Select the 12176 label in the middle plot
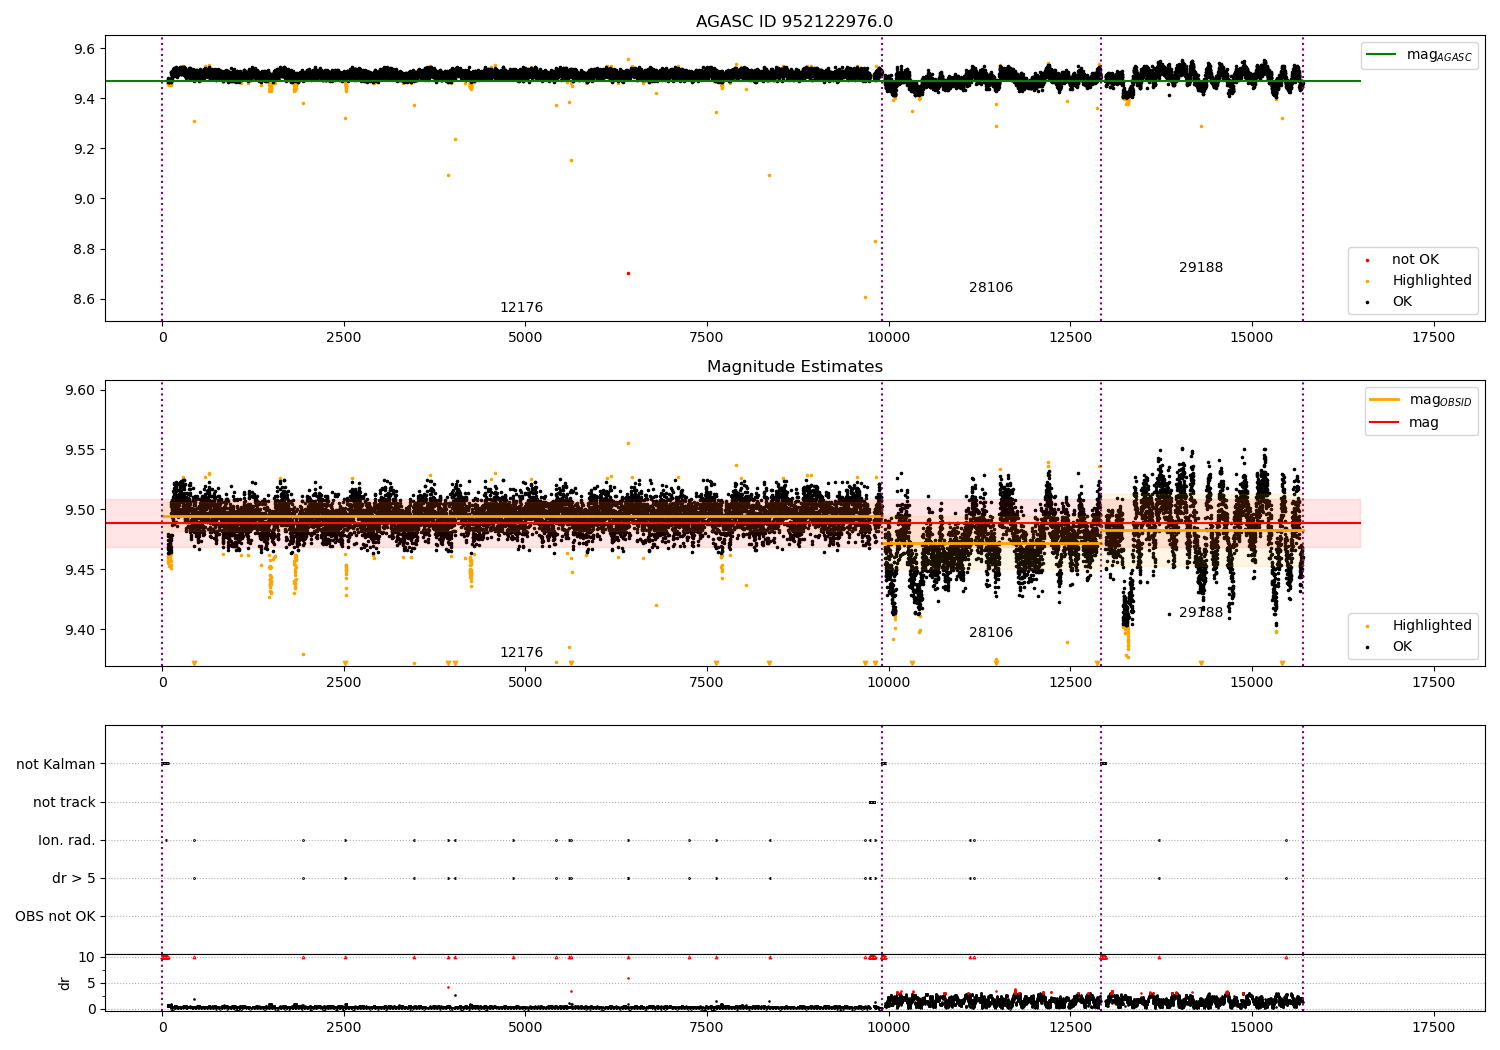The image size is (1500, 1050). [x=521, y=653]
